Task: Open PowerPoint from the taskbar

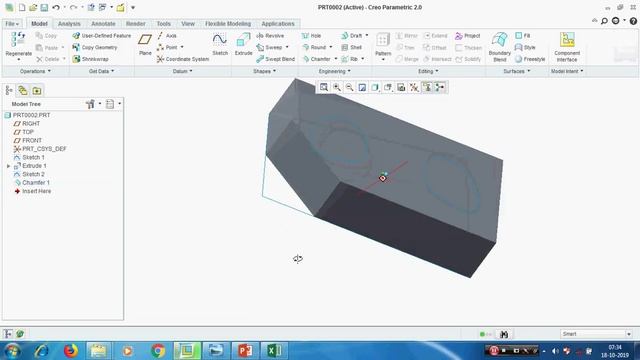Action: (x=245, y=351)
